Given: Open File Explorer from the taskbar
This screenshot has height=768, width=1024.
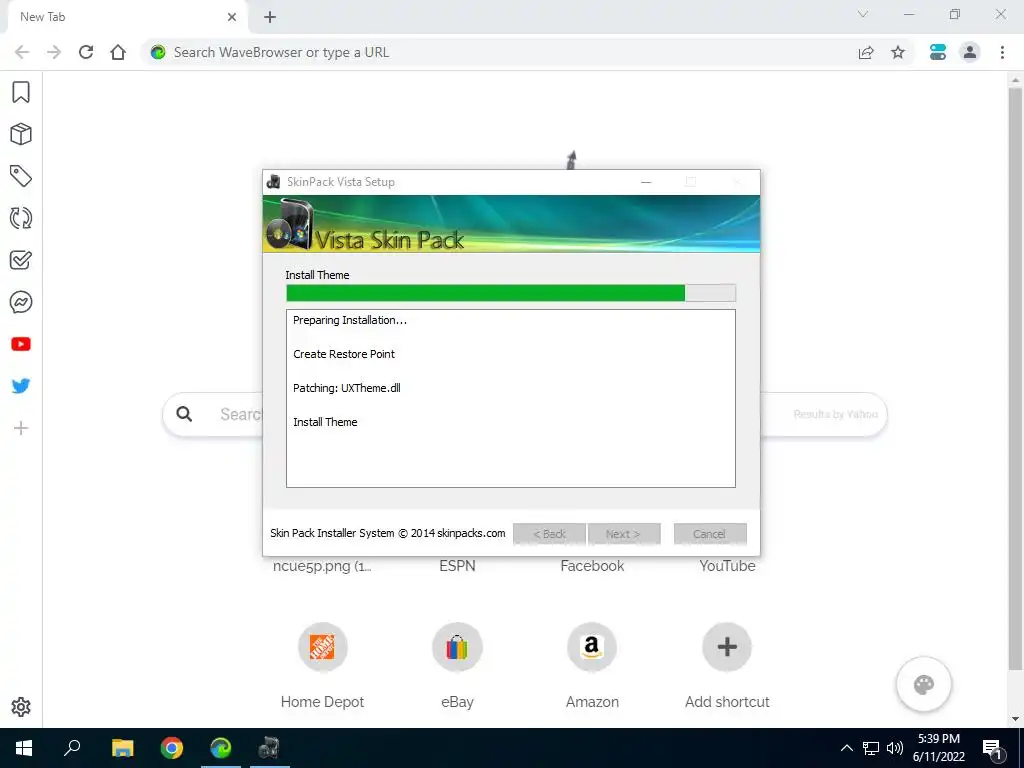Looking at the screenshot, I should (x=122, y=748).
